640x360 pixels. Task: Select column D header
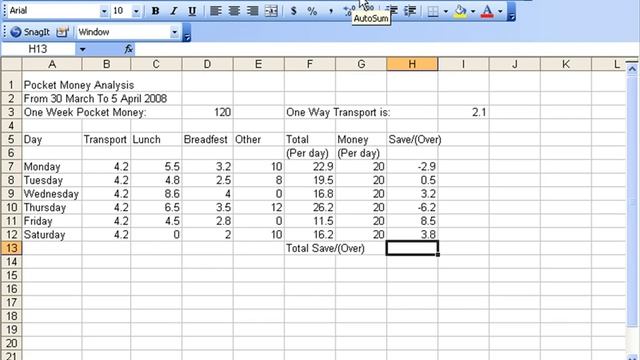[207, 64]
